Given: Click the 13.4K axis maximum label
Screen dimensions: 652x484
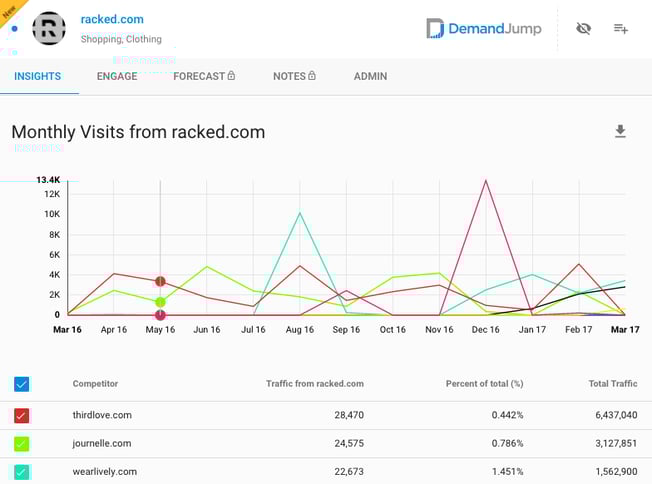Looking at the screenshot, I should [x=48, y=180].
